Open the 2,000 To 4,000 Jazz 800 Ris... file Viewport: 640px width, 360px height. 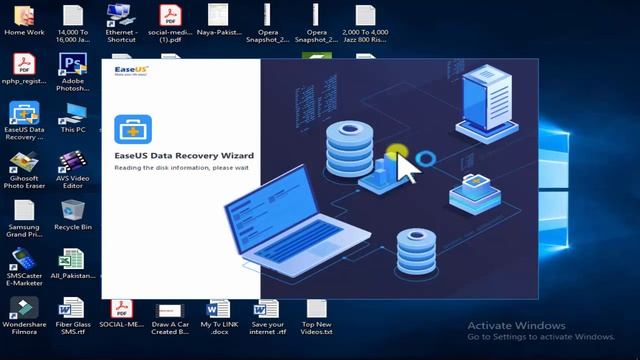(365, 23)
